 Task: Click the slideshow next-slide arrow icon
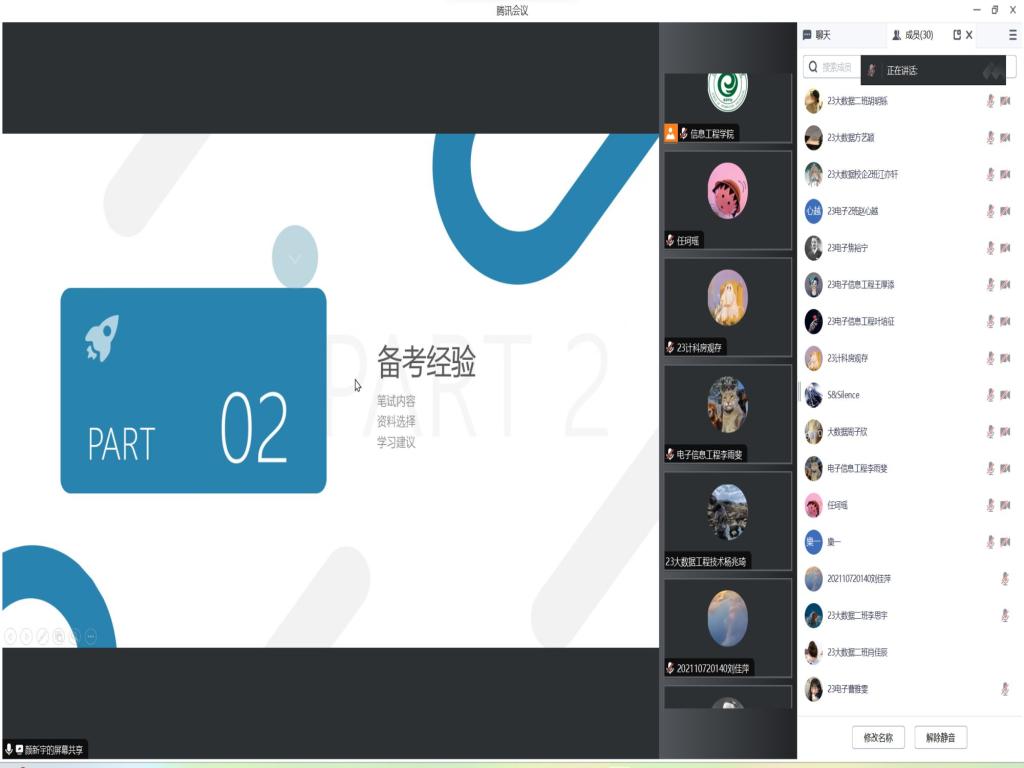click(x=27, y=636)
